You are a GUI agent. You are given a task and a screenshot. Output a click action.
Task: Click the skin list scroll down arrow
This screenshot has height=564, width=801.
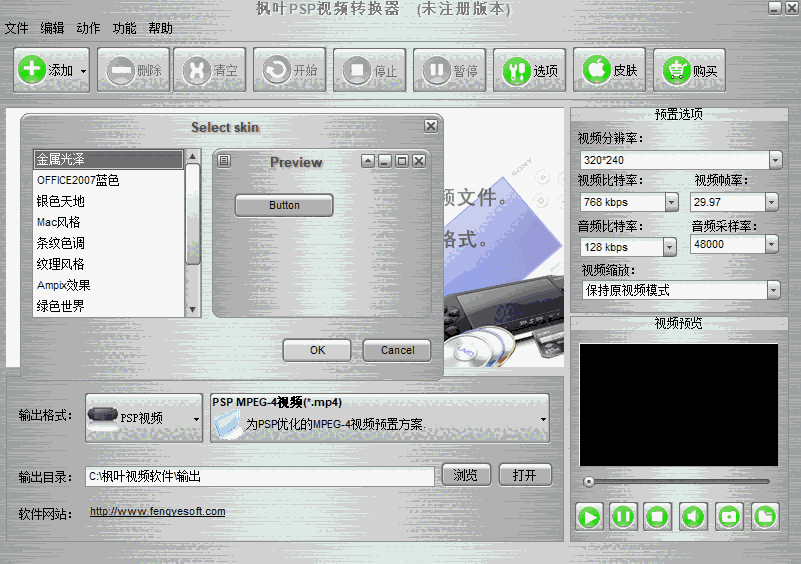[x=193, y=310]
